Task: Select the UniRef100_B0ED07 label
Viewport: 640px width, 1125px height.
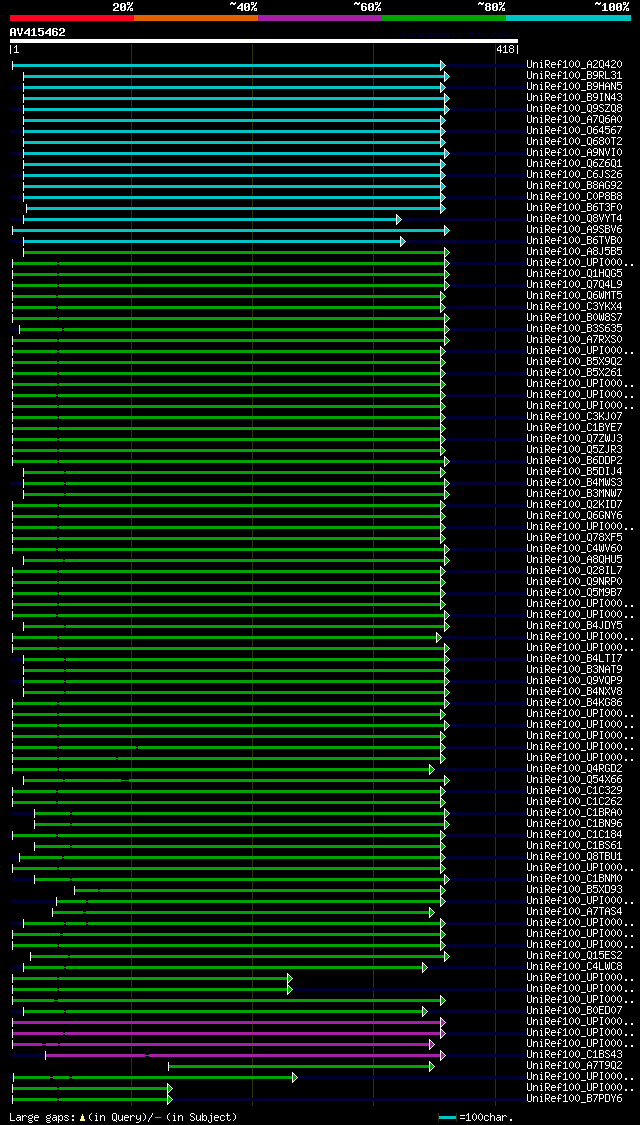Action: click(574, 1010)
